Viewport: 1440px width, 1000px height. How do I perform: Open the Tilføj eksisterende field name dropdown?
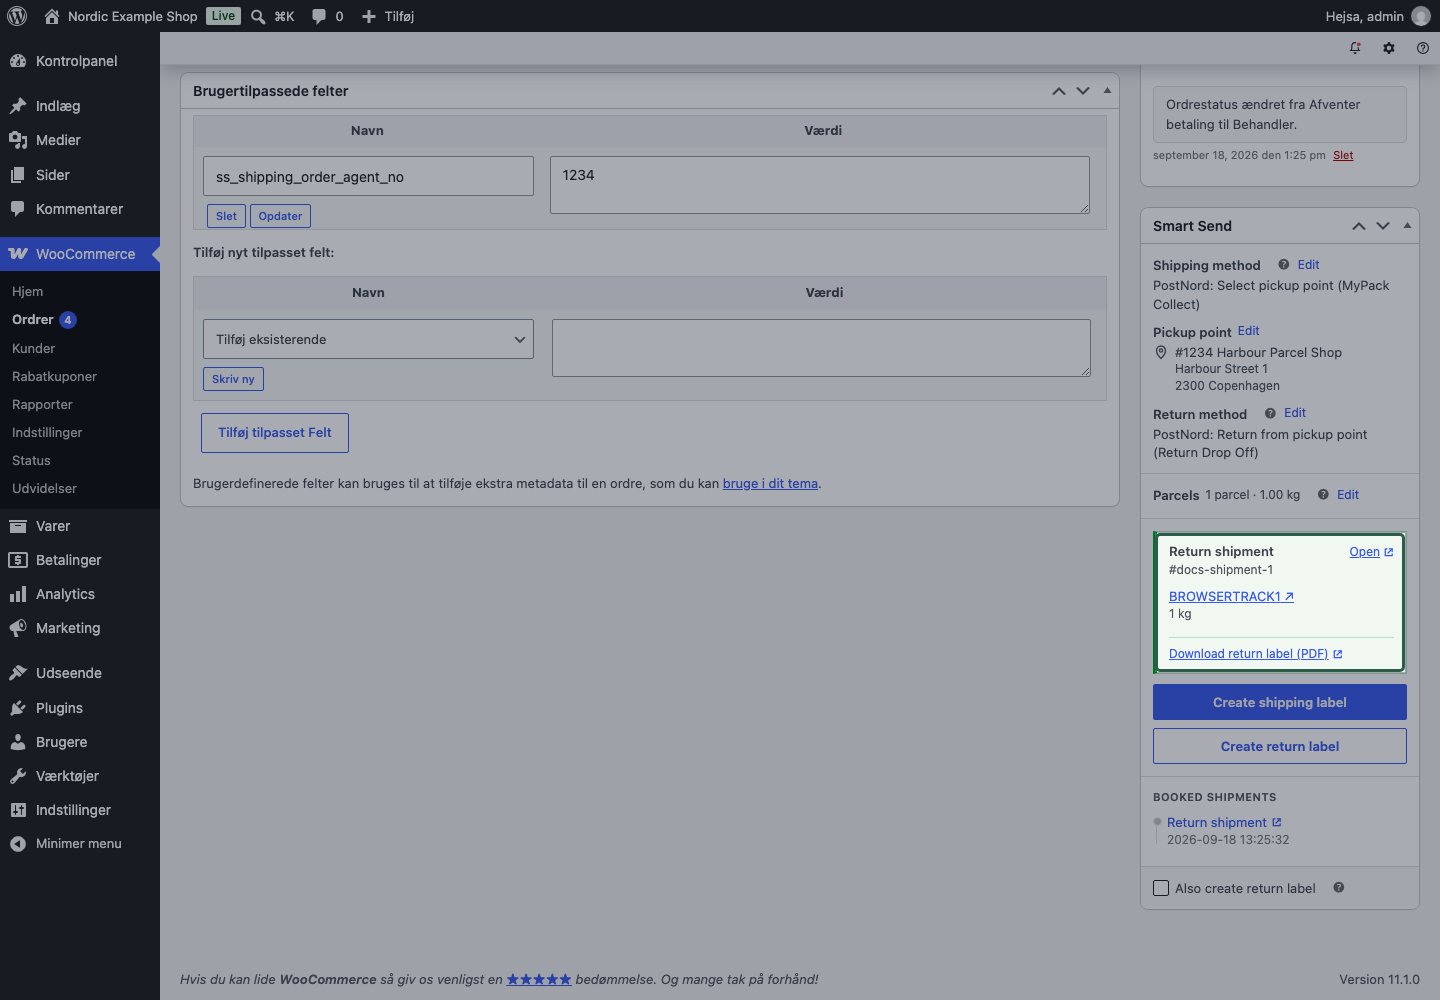pyautogui.click(x=368, y=339)
